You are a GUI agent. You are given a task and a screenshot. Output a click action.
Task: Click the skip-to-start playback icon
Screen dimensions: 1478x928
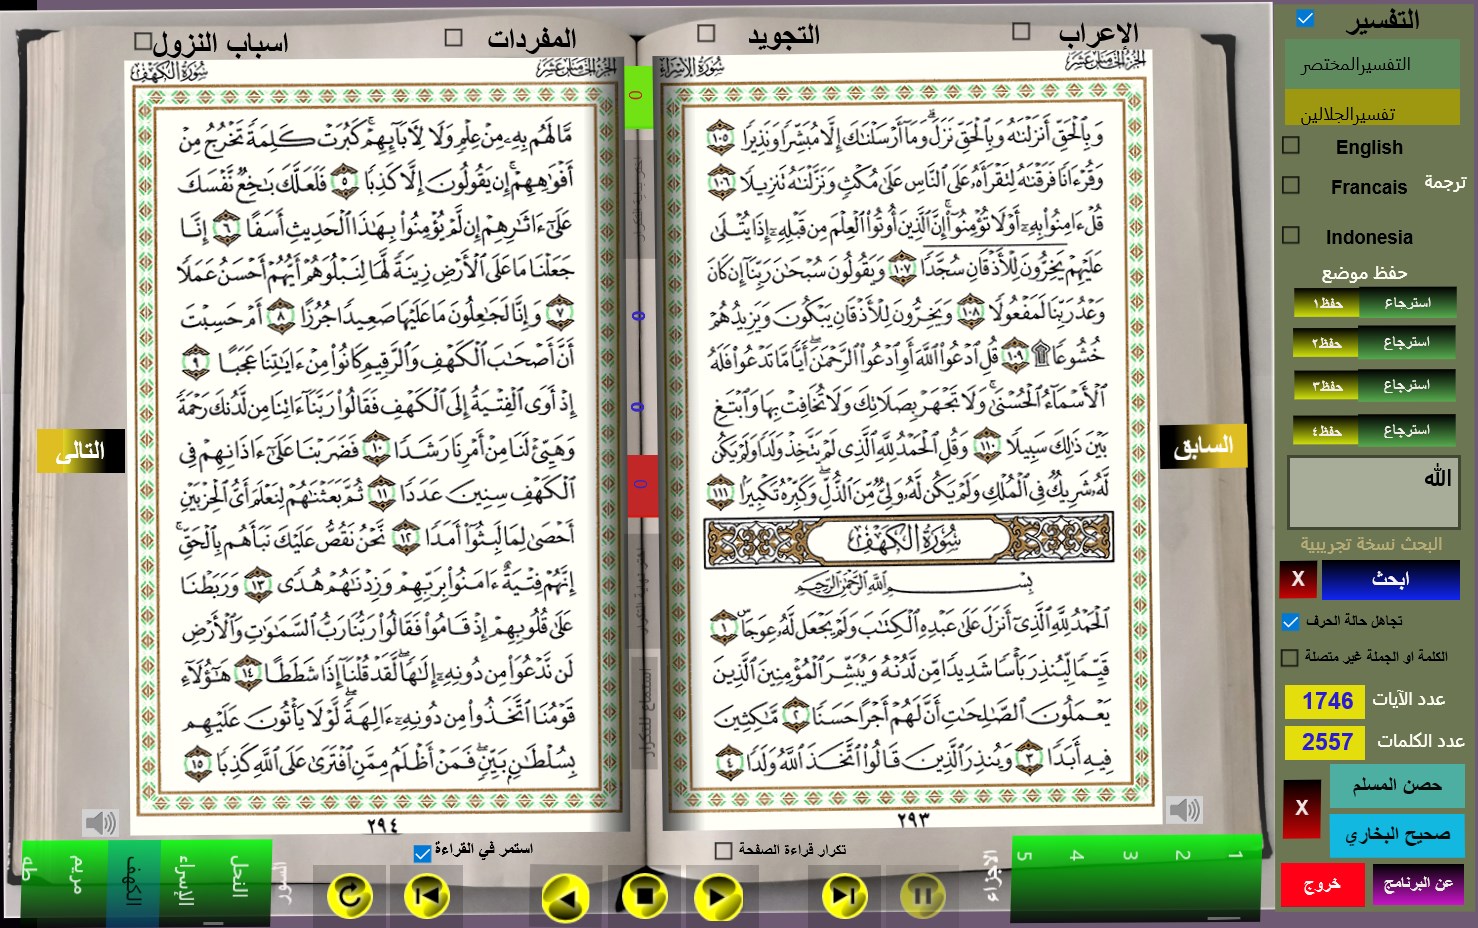[x=427, y=895]
